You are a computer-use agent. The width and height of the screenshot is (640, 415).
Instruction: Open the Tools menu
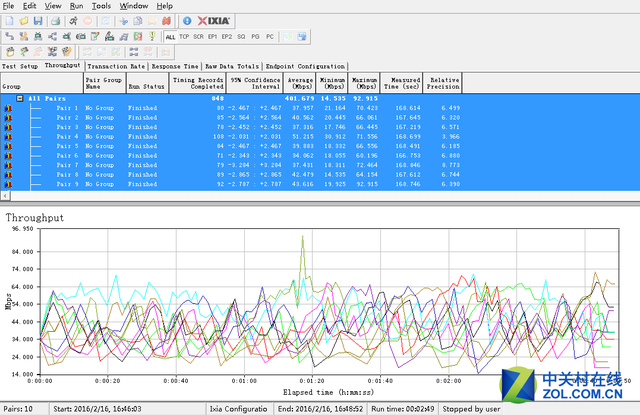point(101,6)
